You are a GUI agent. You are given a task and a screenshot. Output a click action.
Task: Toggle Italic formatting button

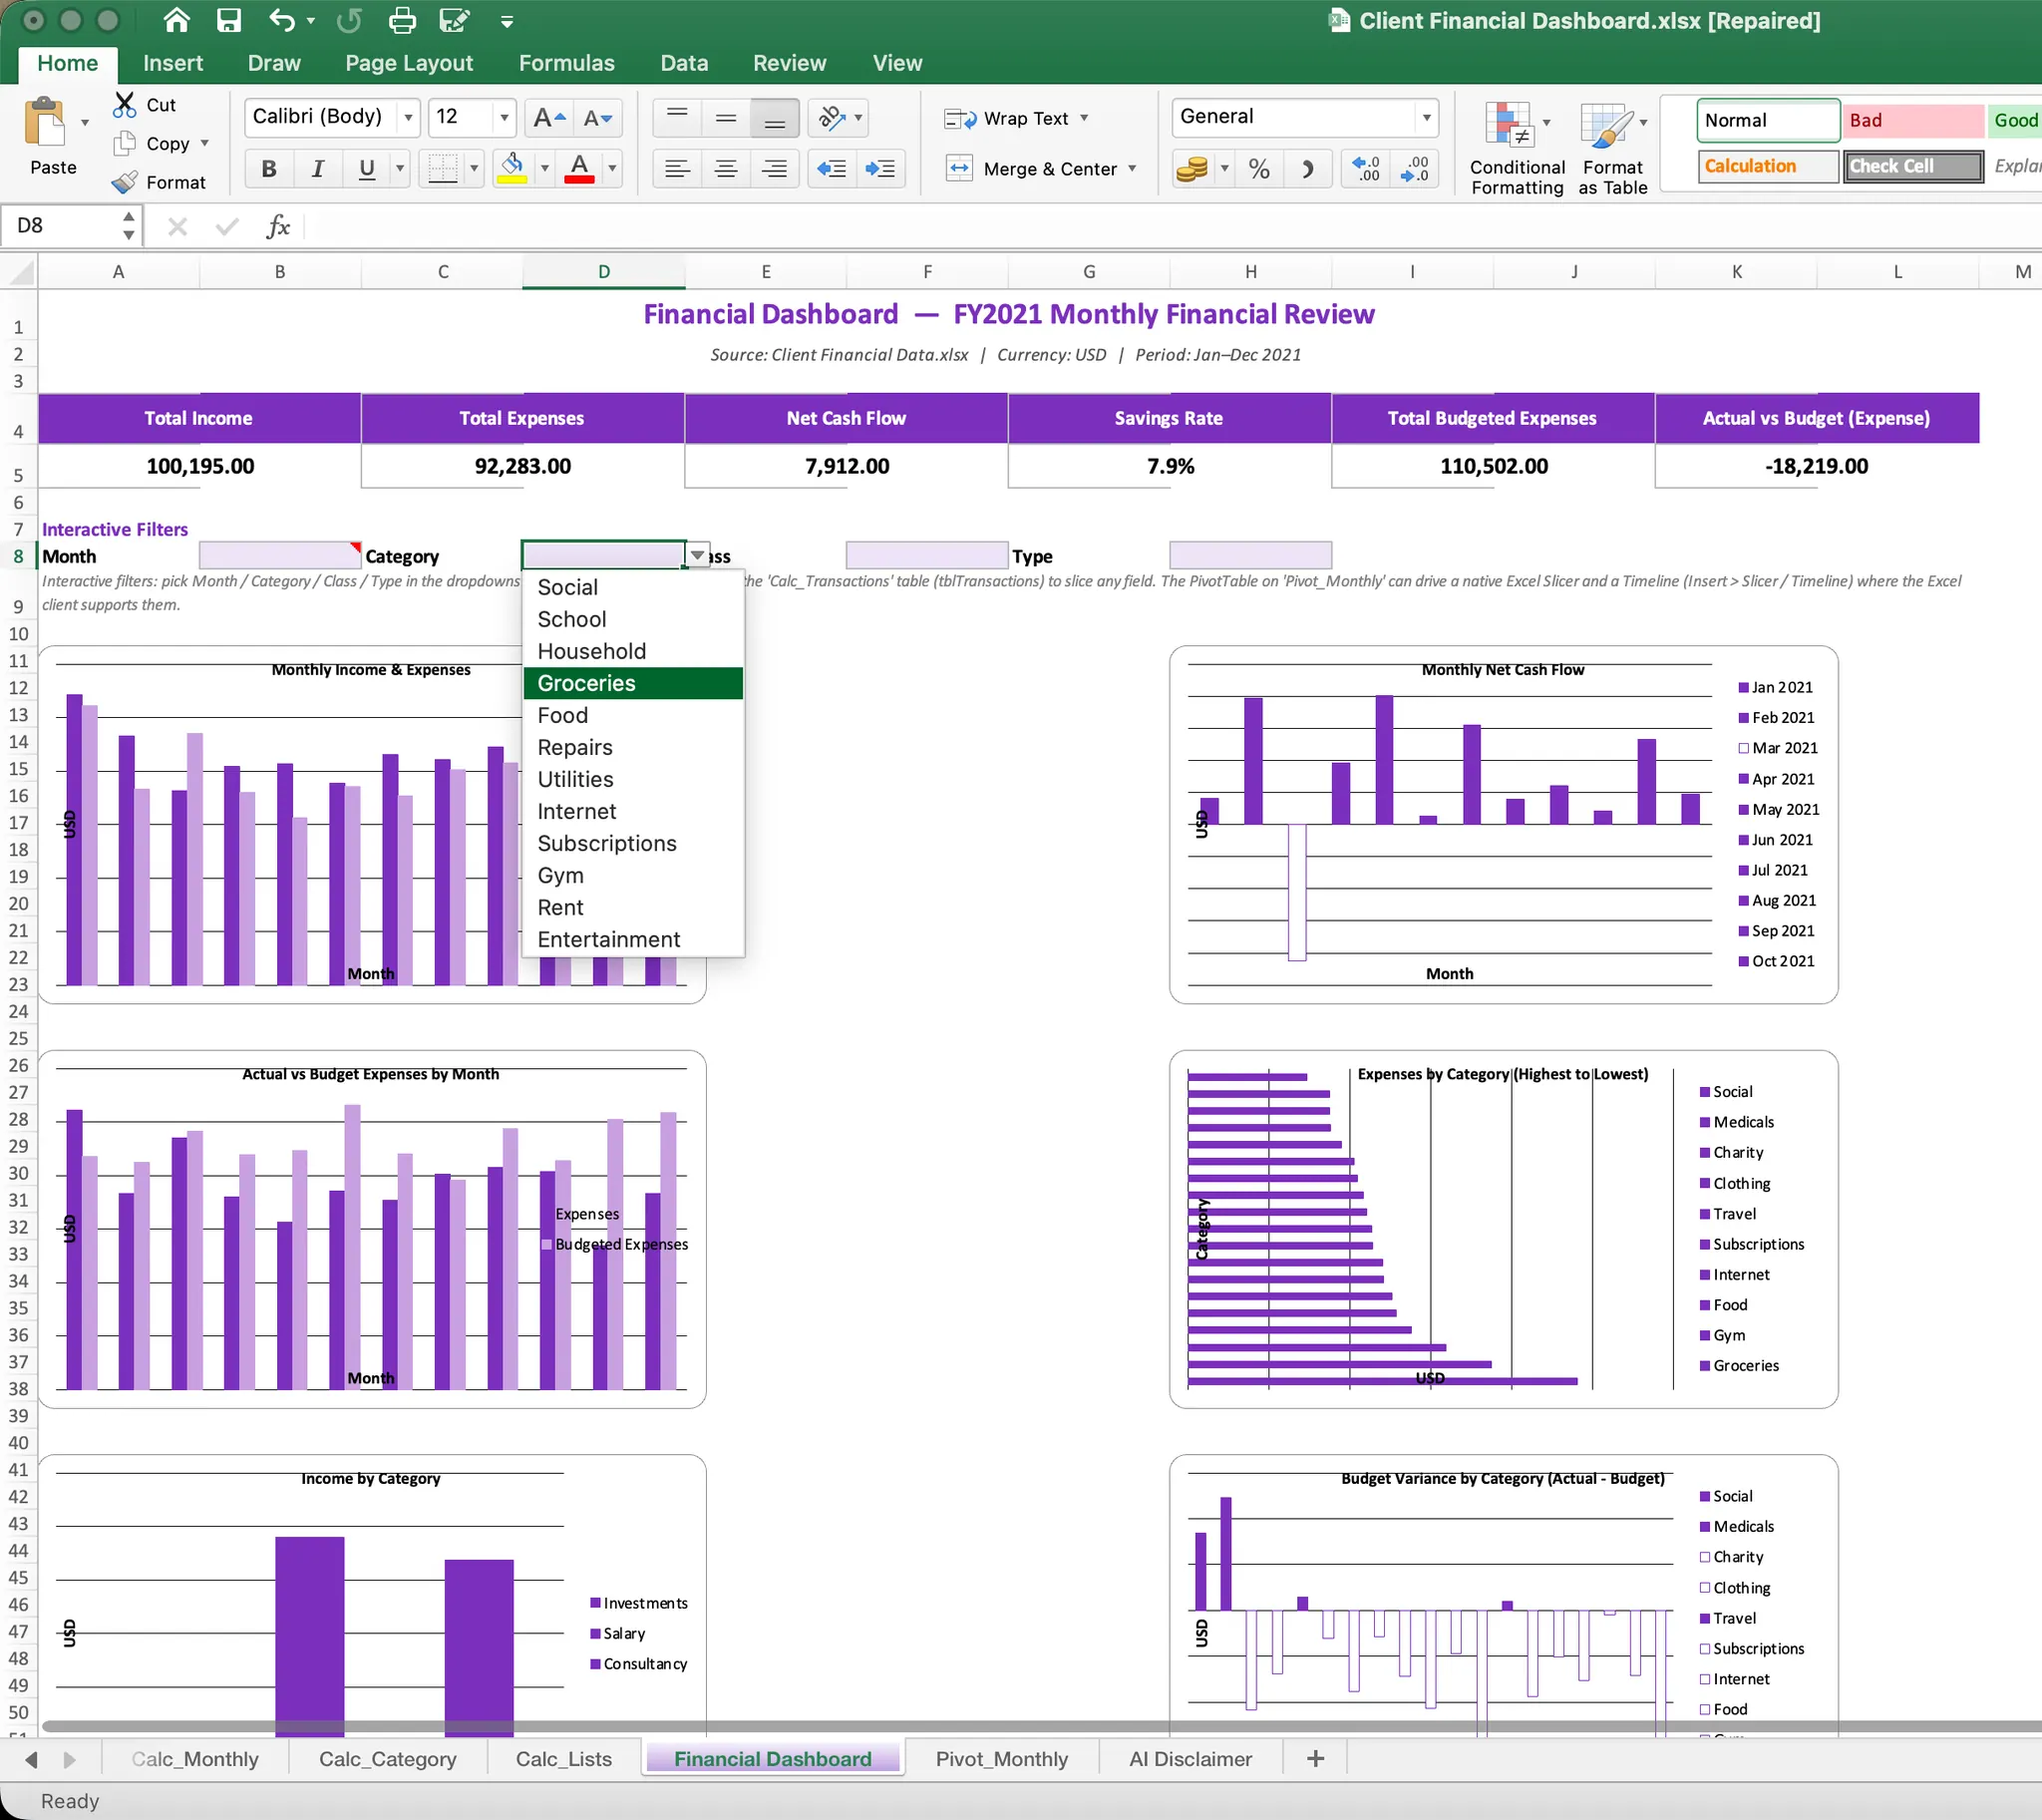tap(318, 169)
